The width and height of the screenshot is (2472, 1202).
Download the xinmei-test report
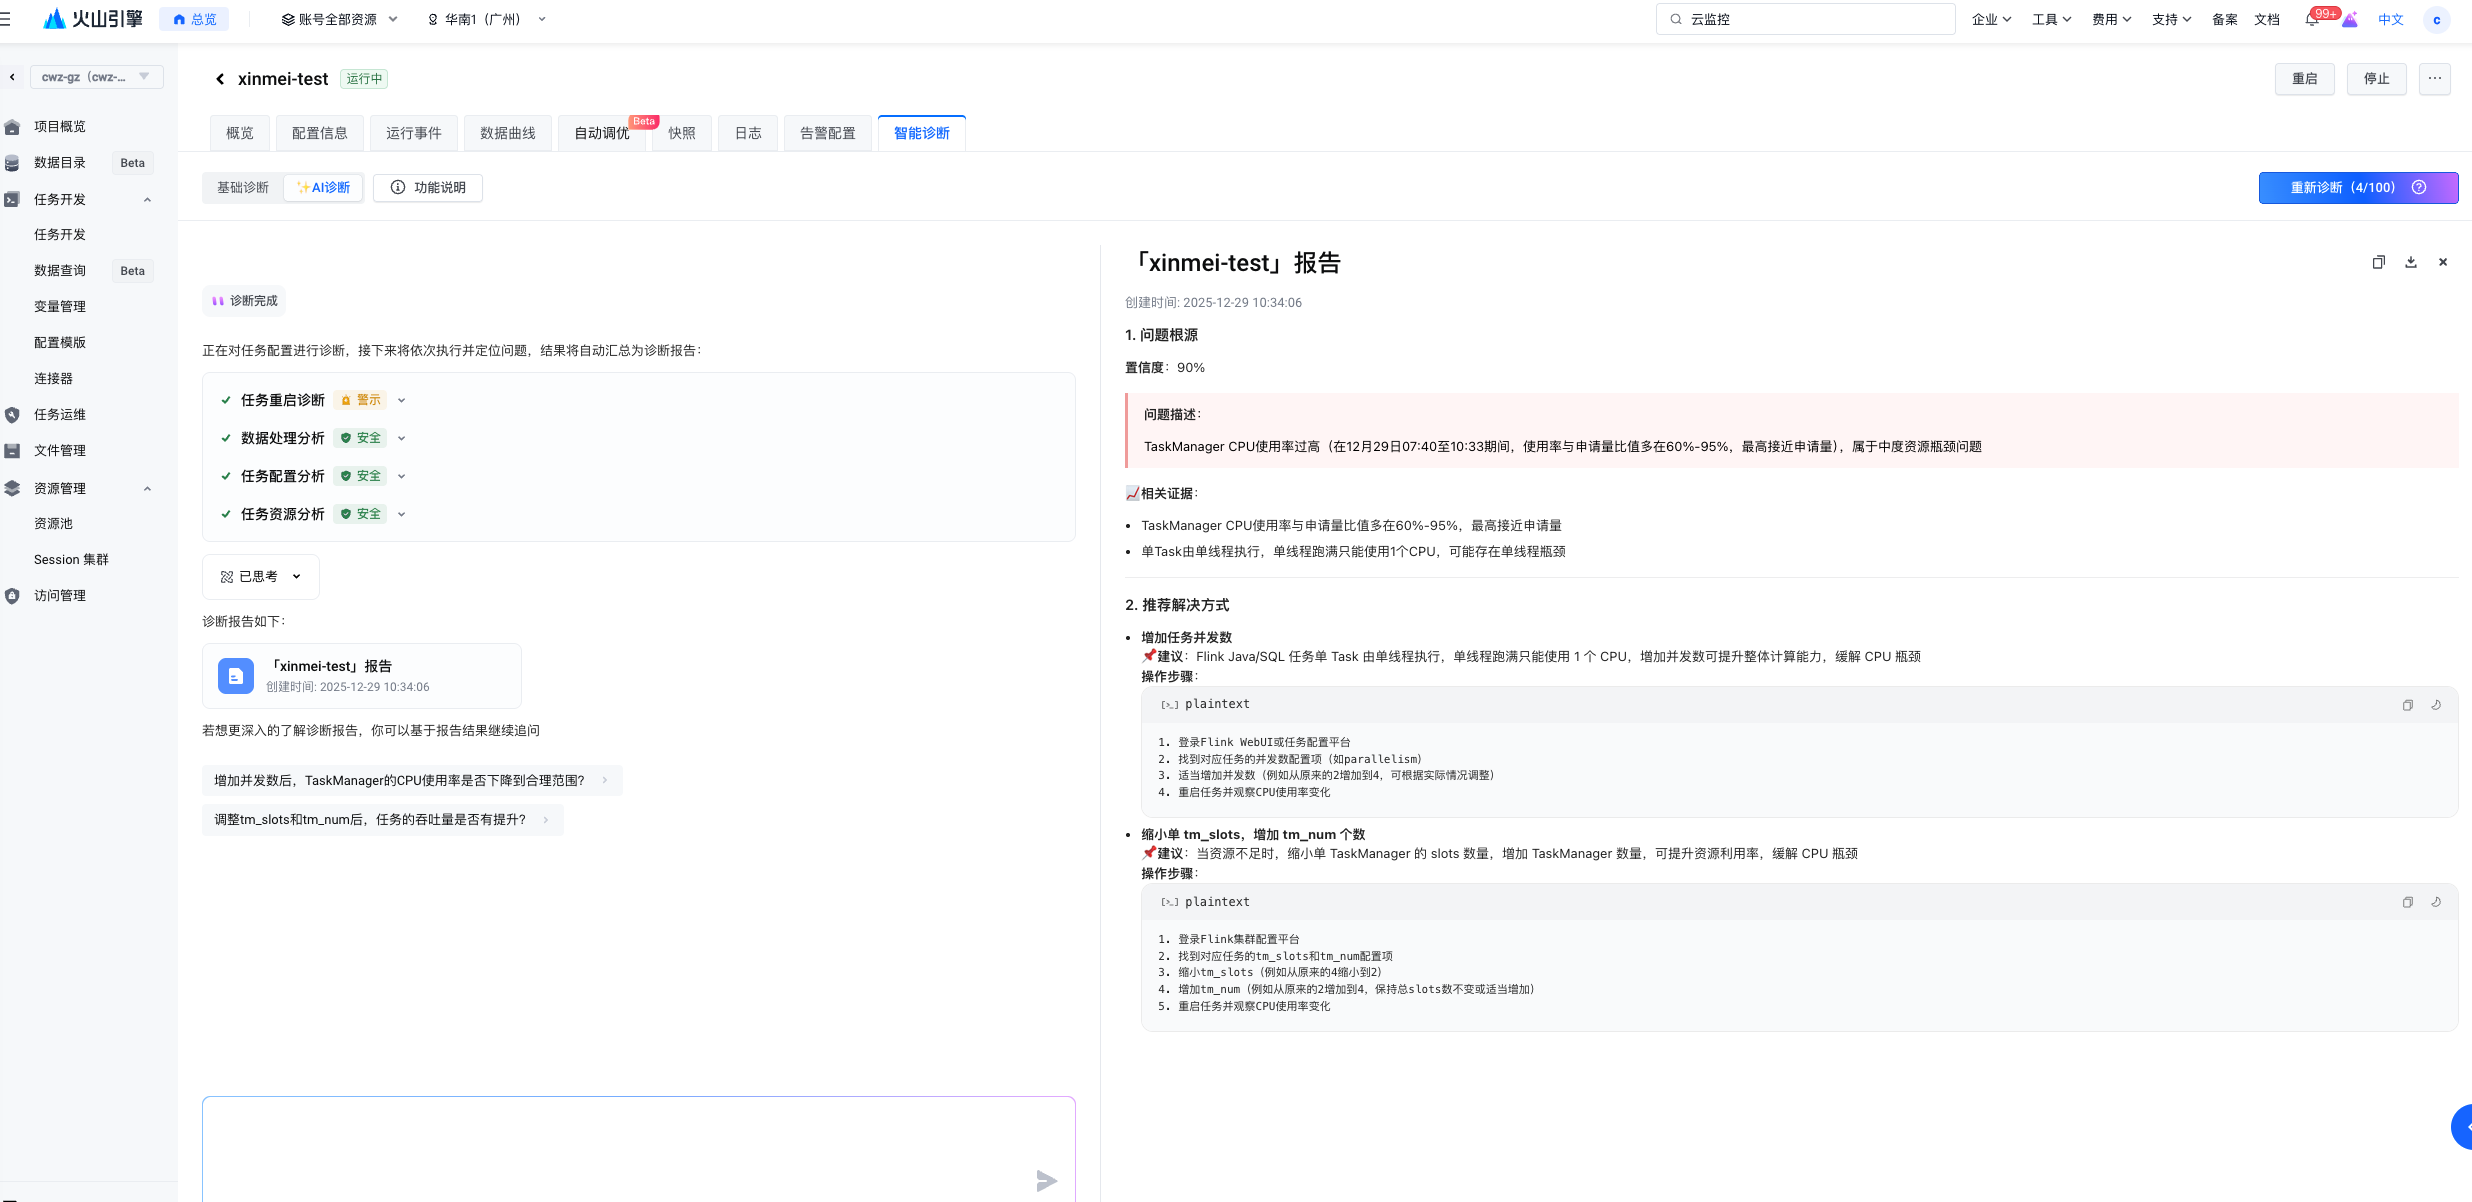2411,262
